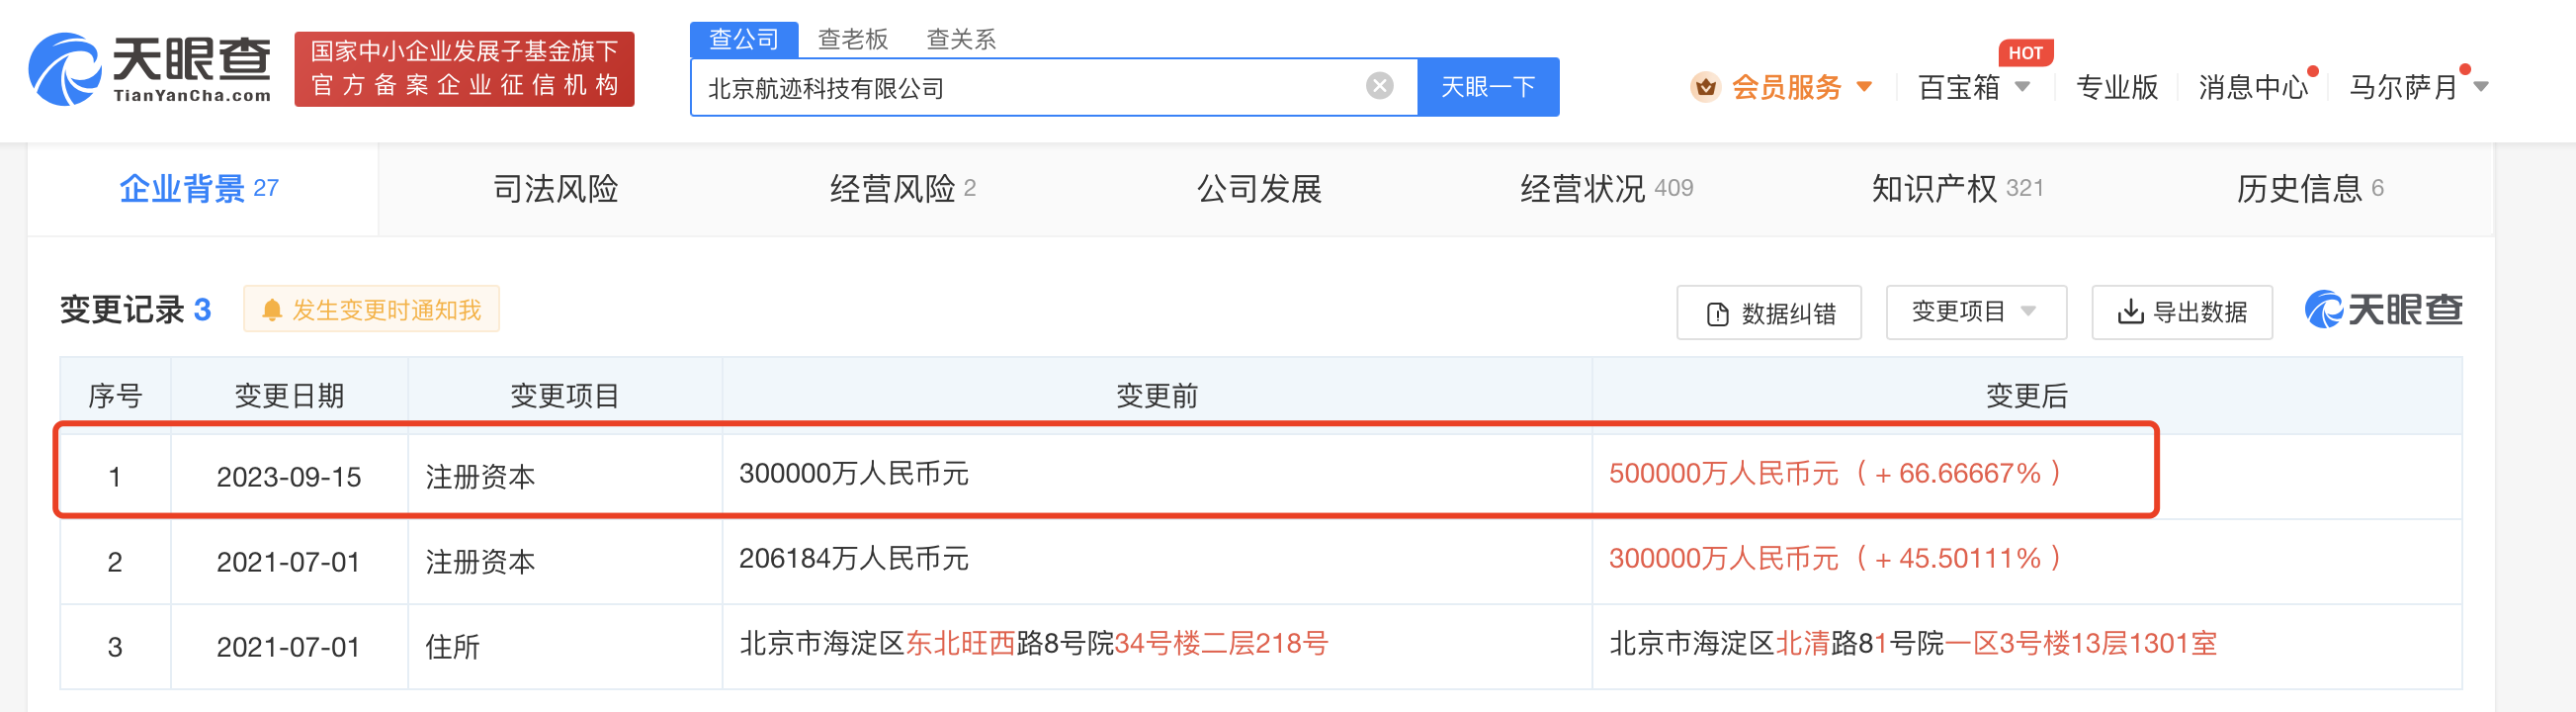The image size is (2576, 712).
Task: Click the crown icon beside 会员服务
Action: tap(1705, 87)
